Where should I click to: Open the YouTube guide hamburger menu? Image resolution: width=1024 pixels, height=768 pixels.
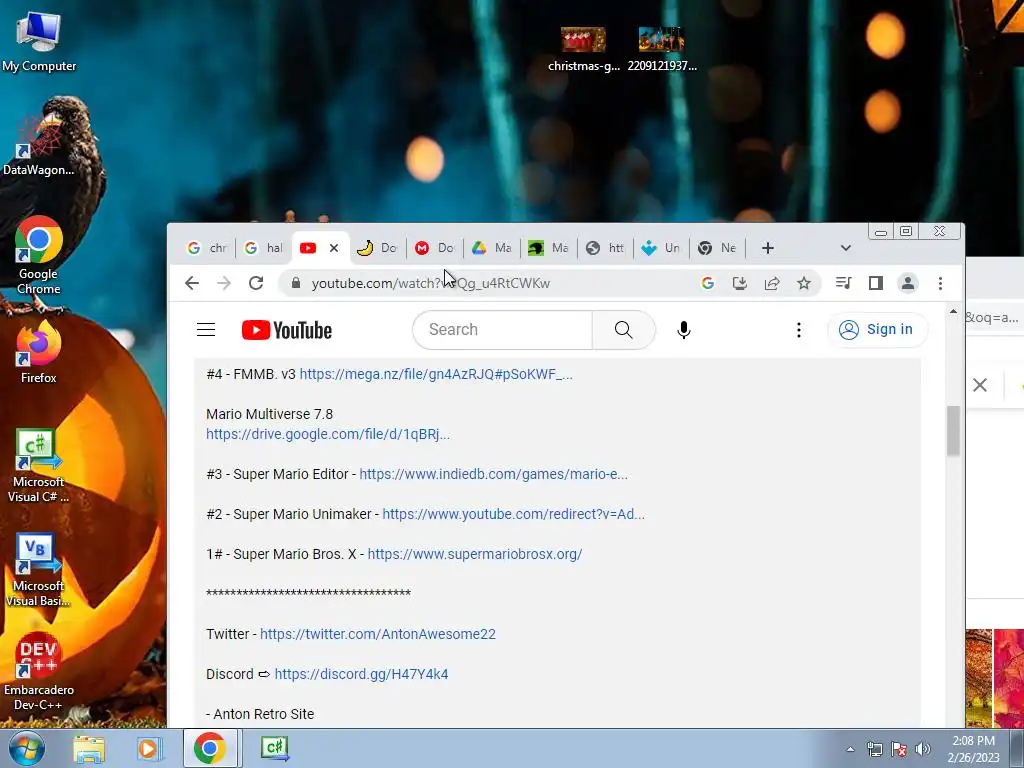point(206,330)
